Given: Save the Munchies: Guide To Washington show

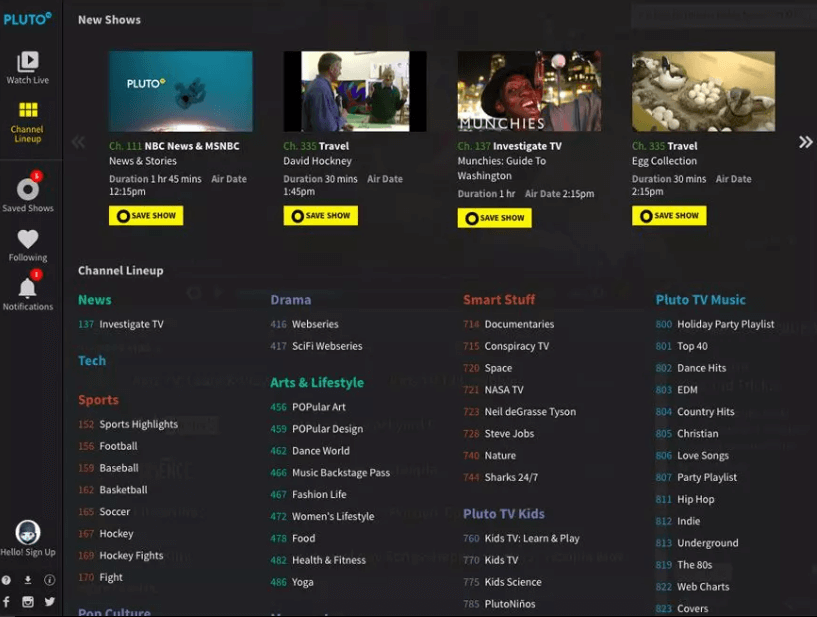Looking at the screenshot, I should click(494, 218).
